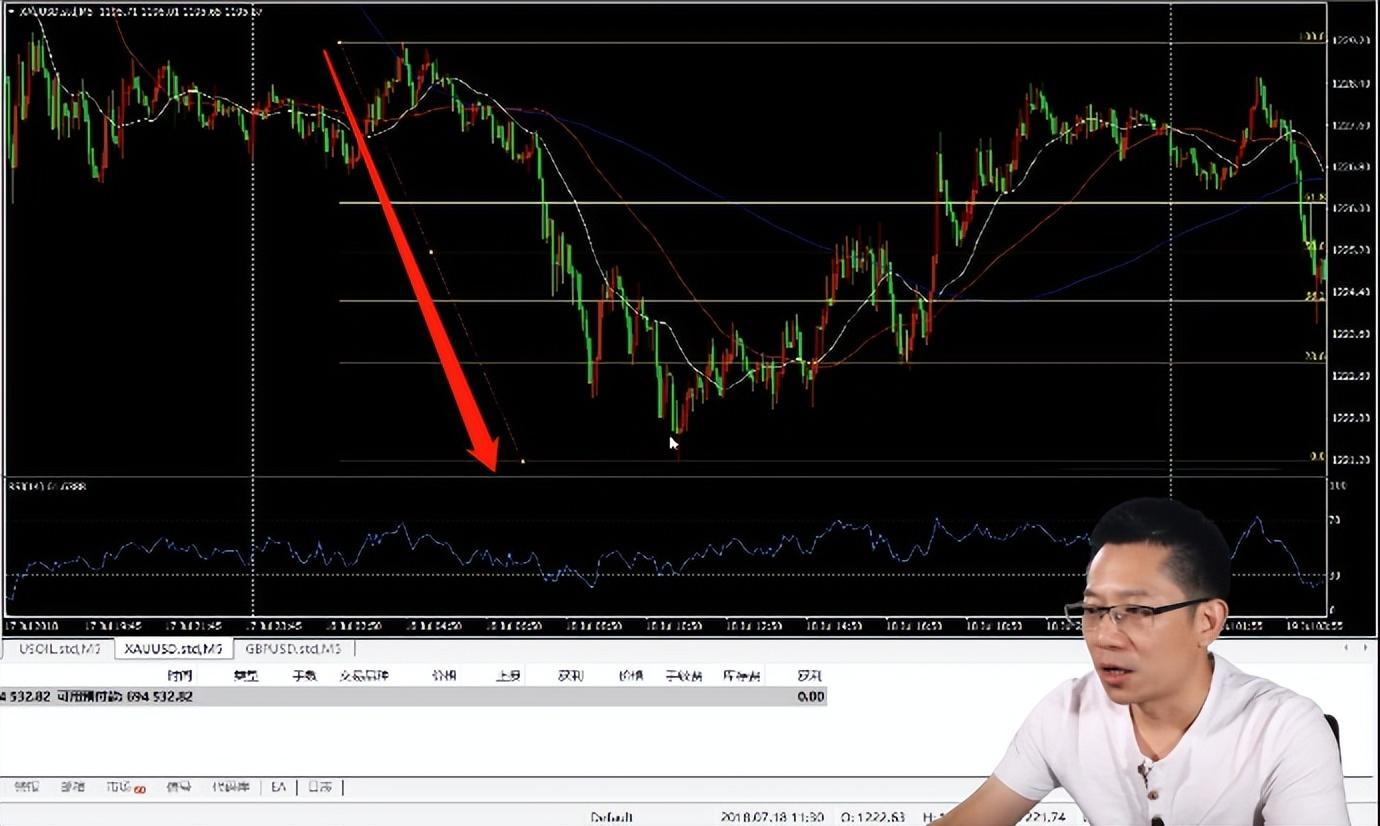Open the 市场 terminal tab
Viewport: 1380px width, 826px height.
tap(119, 787)
